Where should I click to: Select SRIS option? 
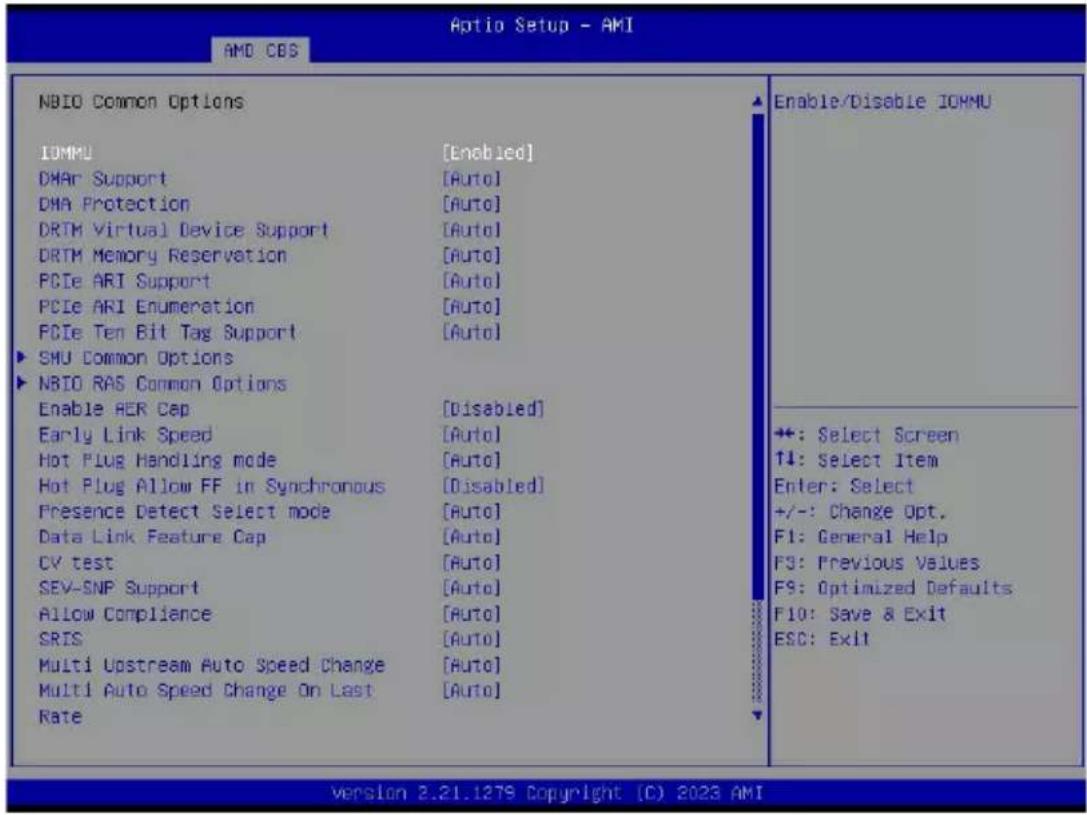point(60,640)
